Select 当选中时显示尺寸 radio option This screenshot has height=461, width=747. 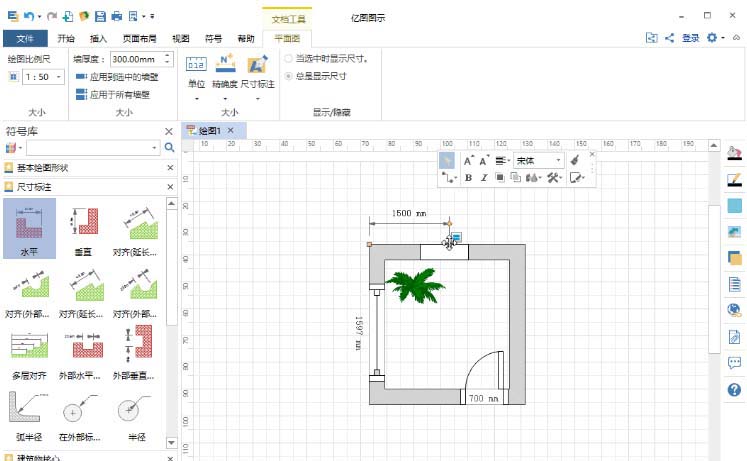coord(289,59)
